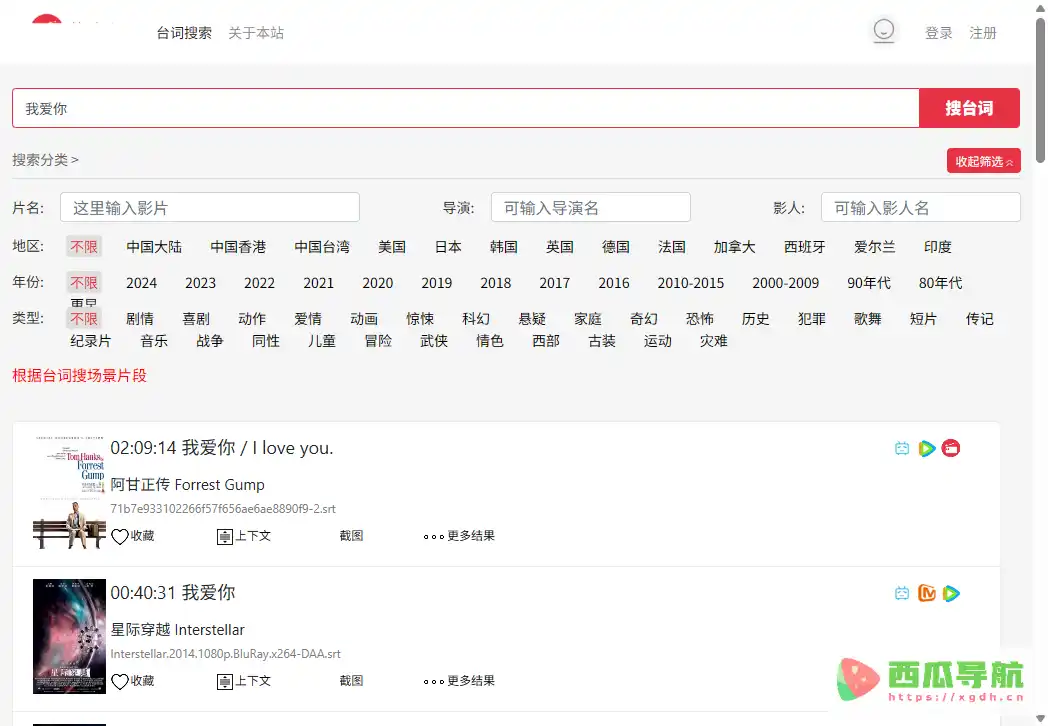
Task: Open Forrest Gump poster thumbnail
Action: click(x=70, y=493)
